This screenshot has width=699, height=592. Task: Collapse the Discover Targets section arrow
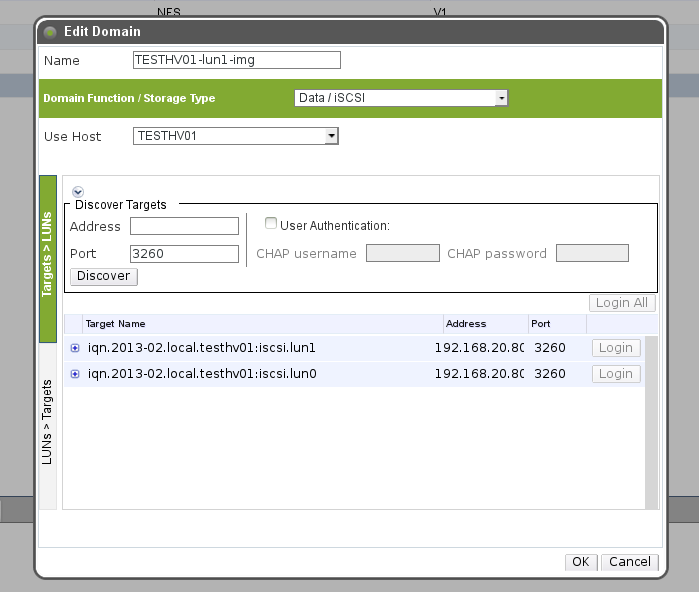point(78,192)
